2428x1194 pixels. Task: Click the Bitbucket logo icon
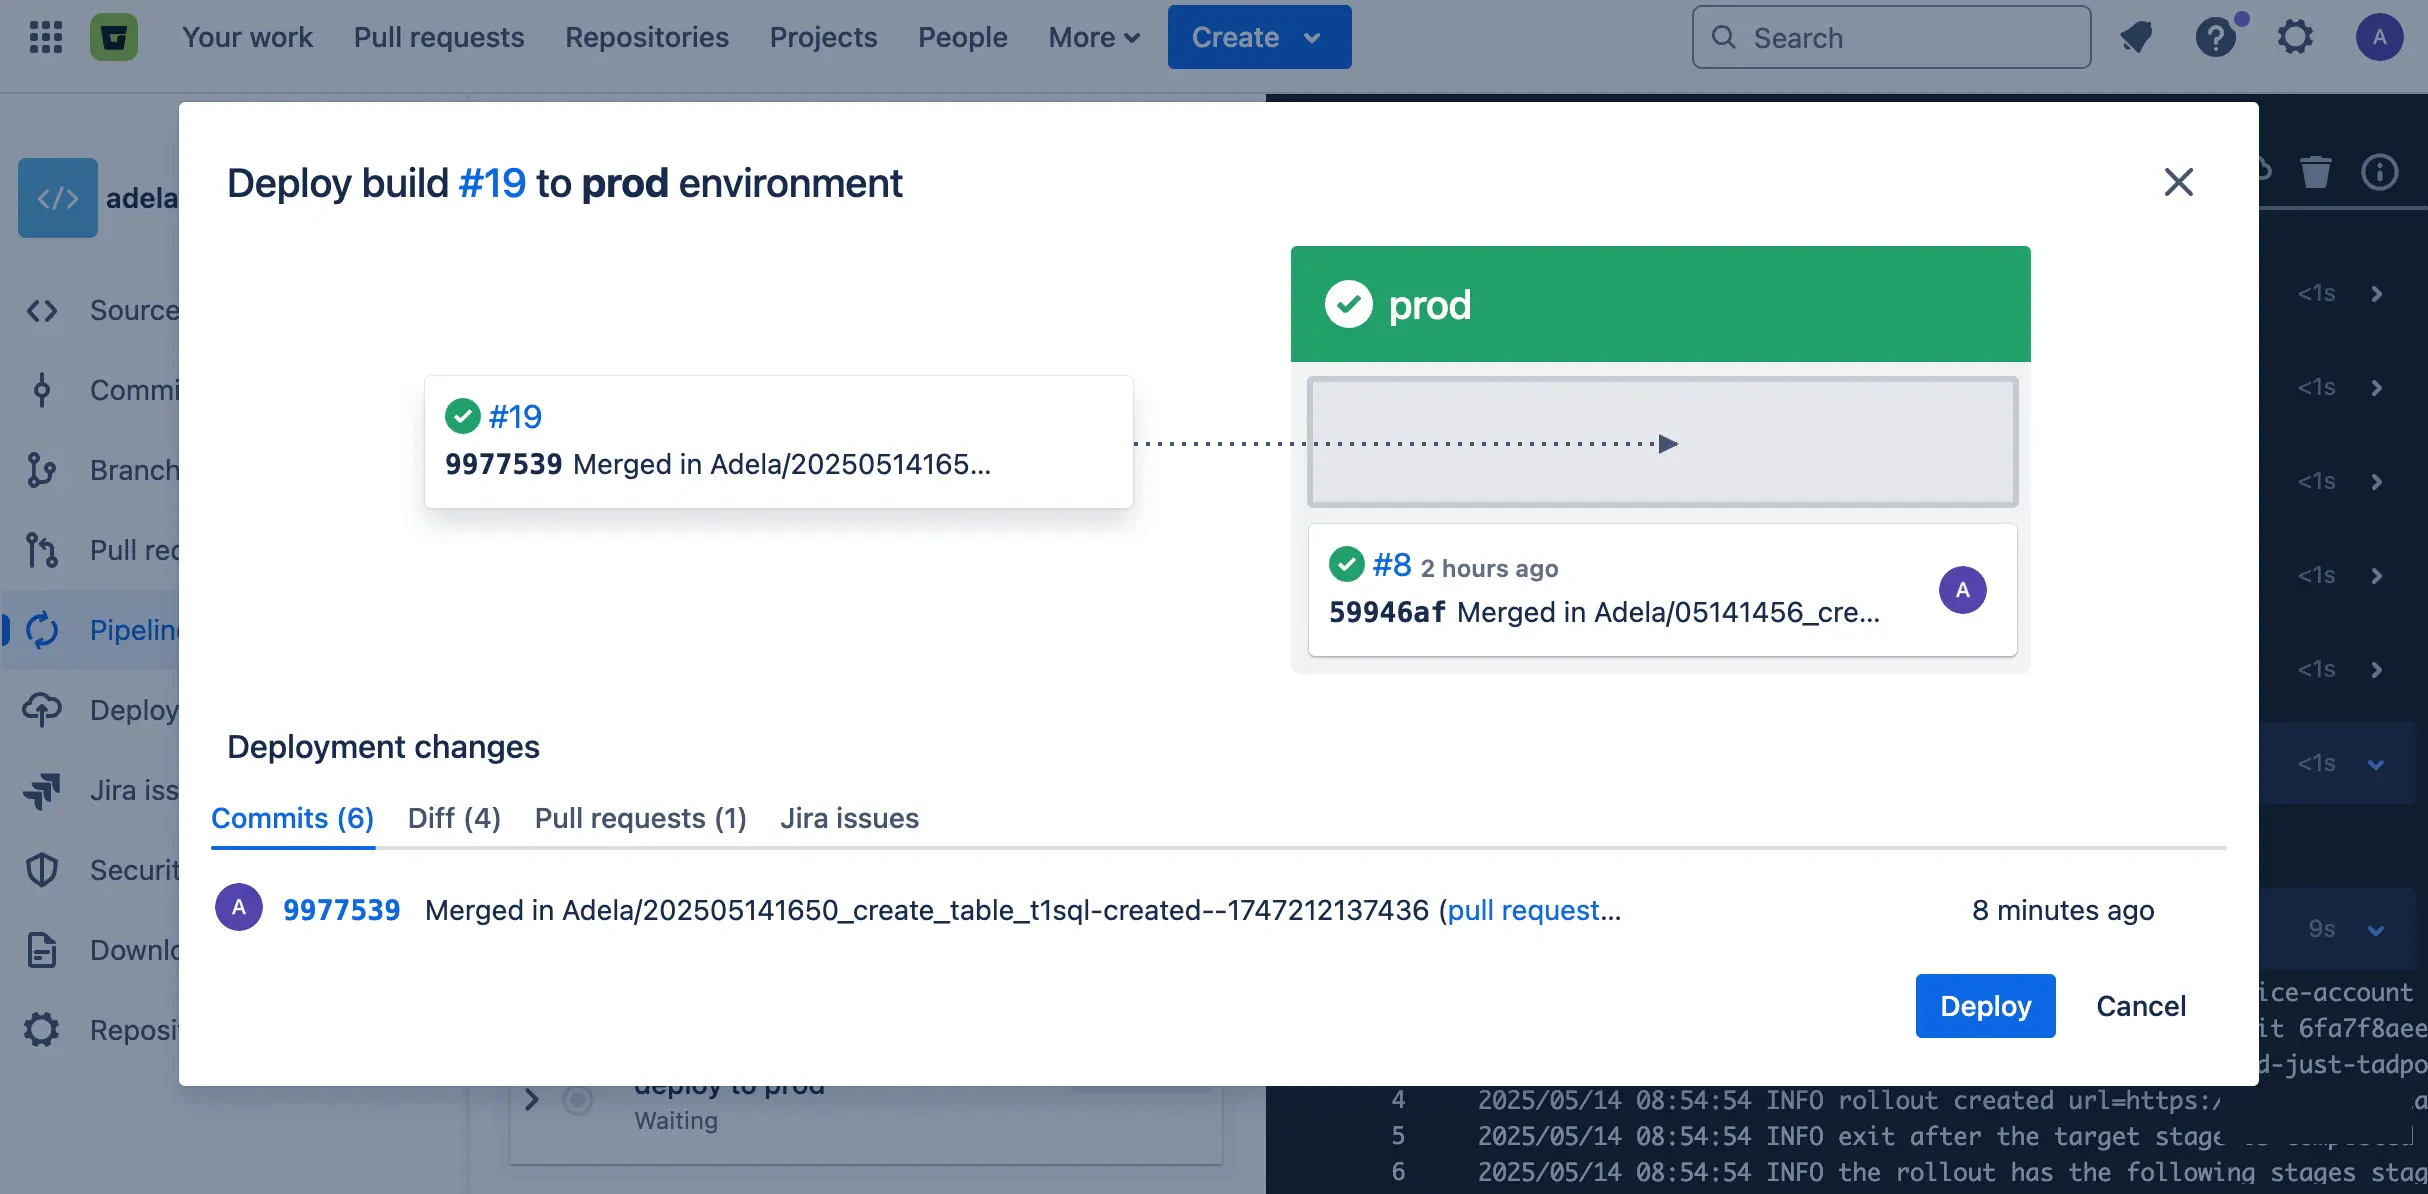114,37
